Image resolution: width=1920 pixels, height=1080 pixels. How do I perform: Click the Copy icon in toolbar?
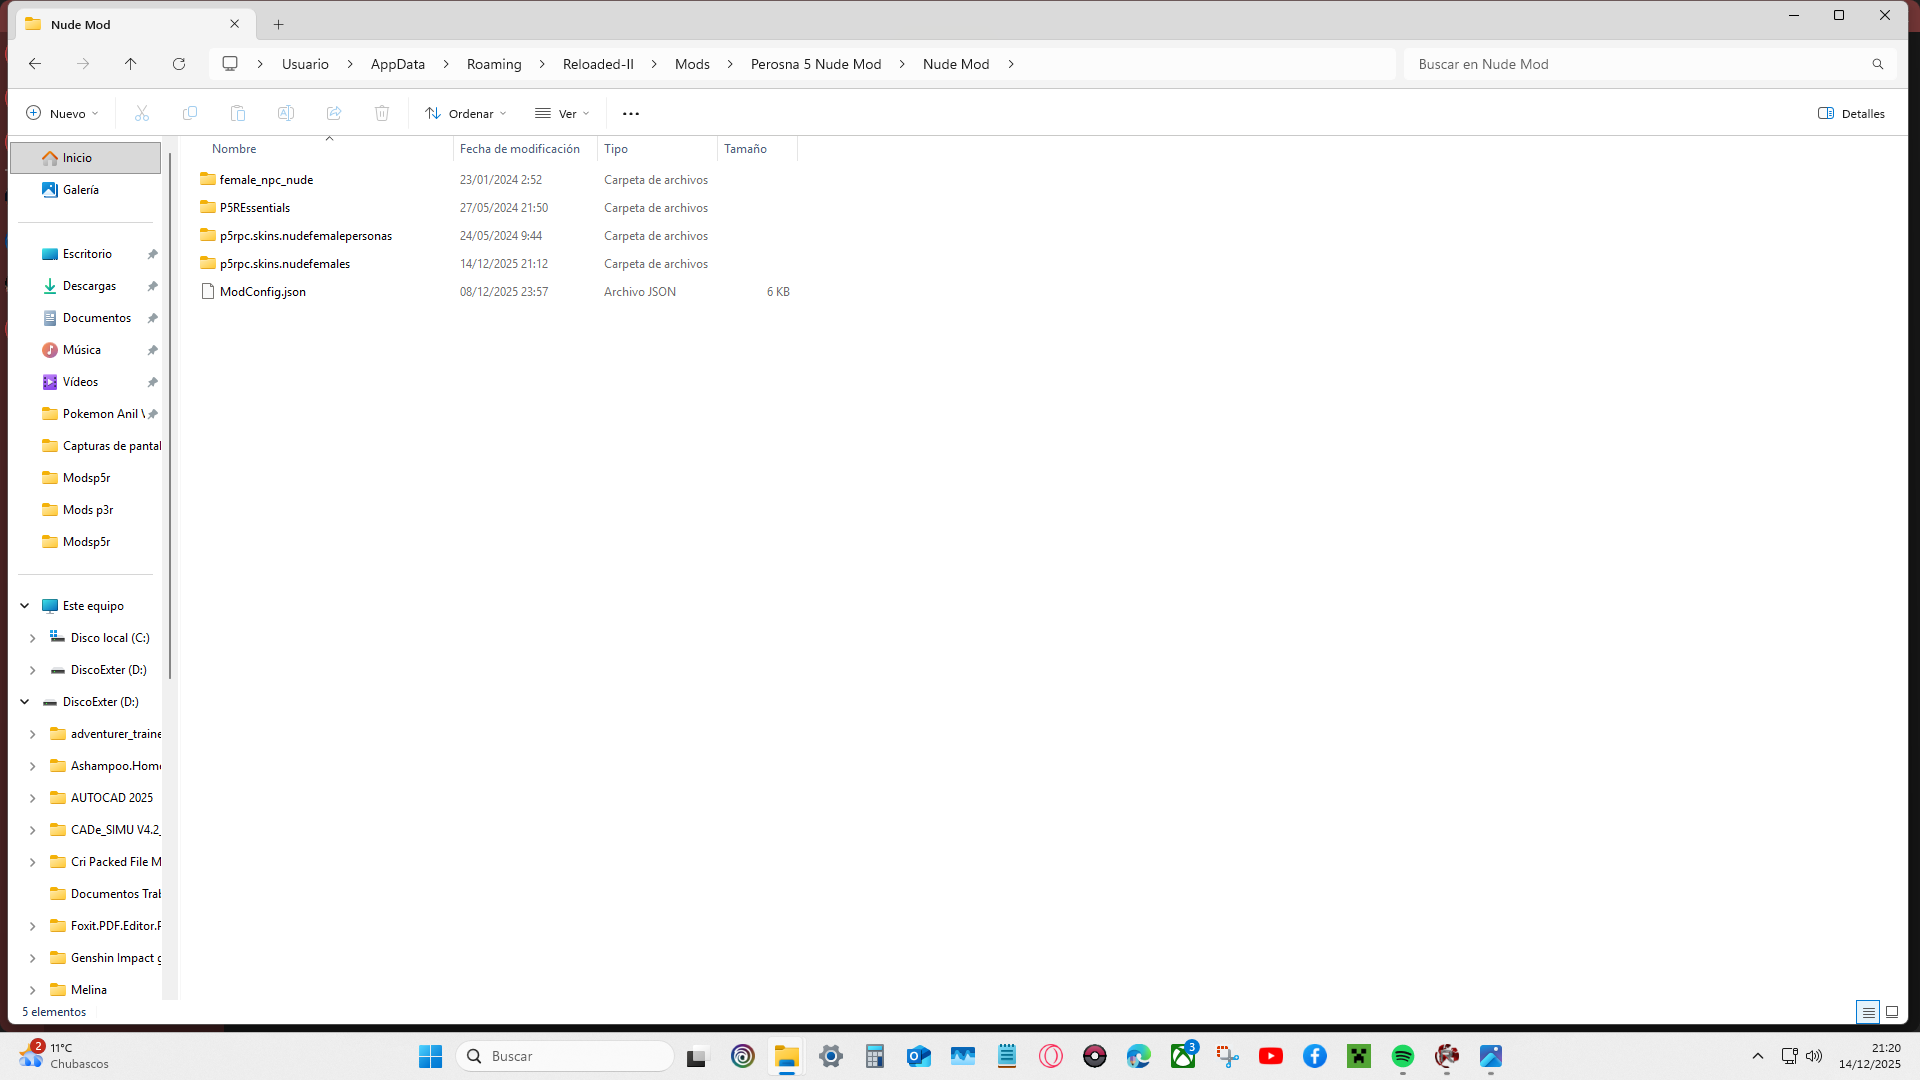pos(190,113)
